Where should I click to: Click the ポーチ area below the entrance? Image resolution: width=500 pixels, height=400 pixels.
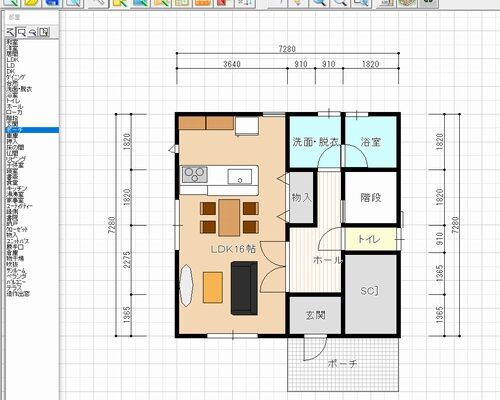pos(343,363)
